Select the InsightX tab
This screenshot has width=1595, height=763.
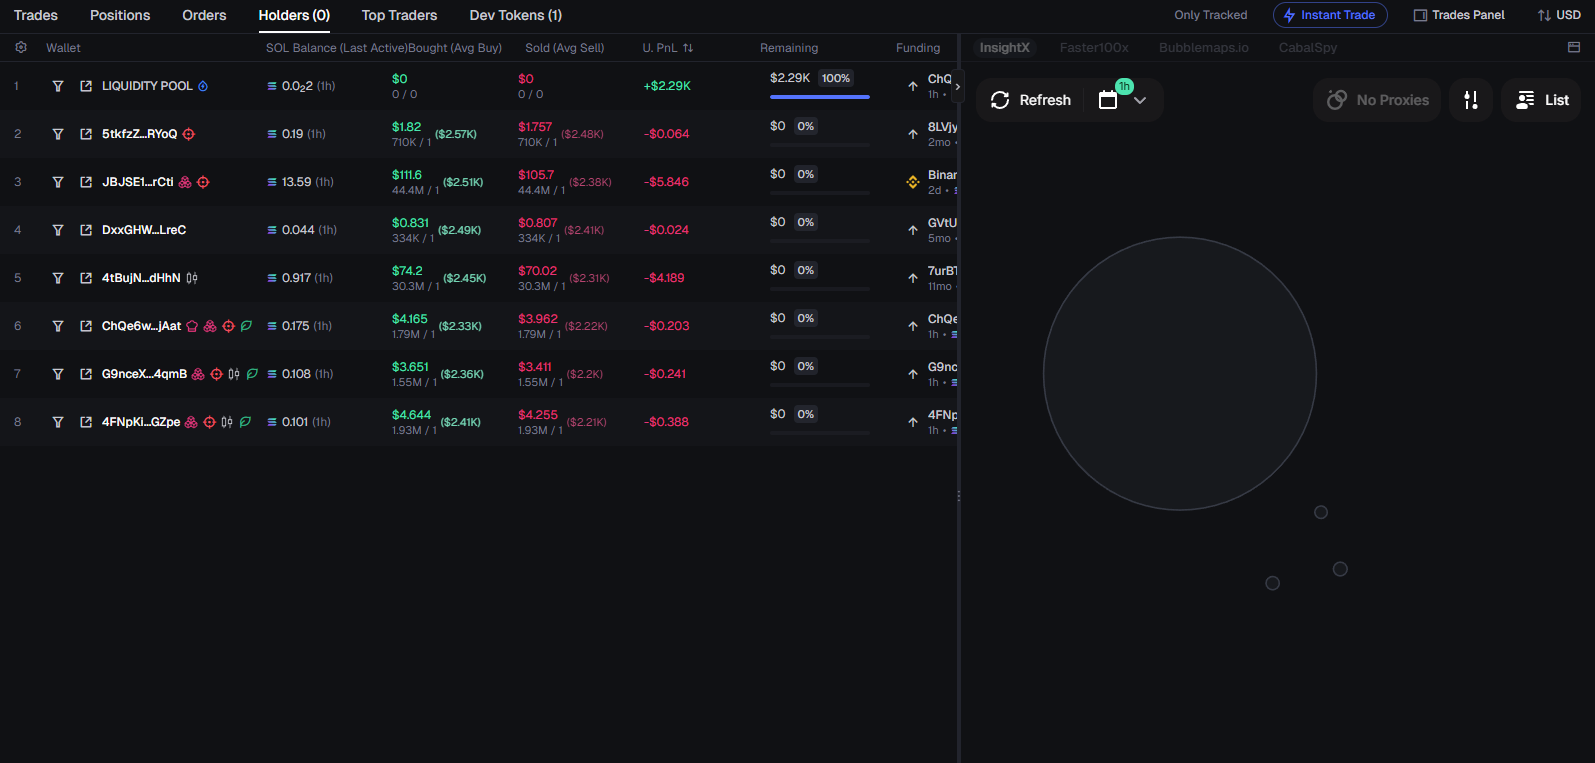(1004, 48)
